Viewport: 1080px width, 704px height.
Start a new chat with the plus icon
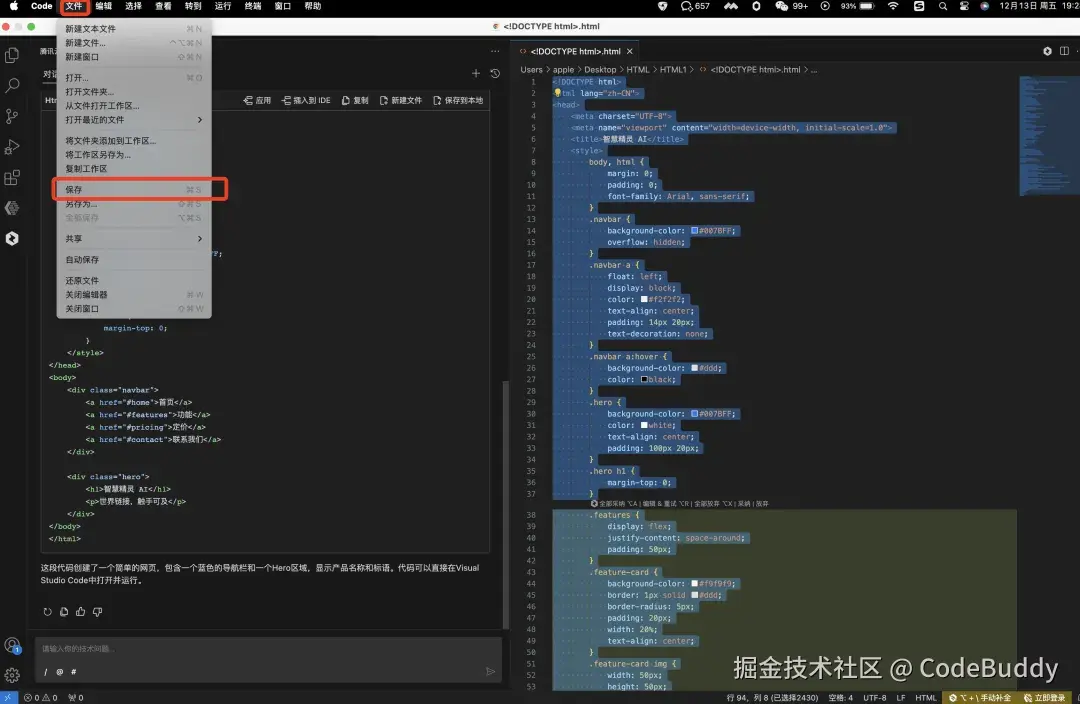(x=475, y=73)
